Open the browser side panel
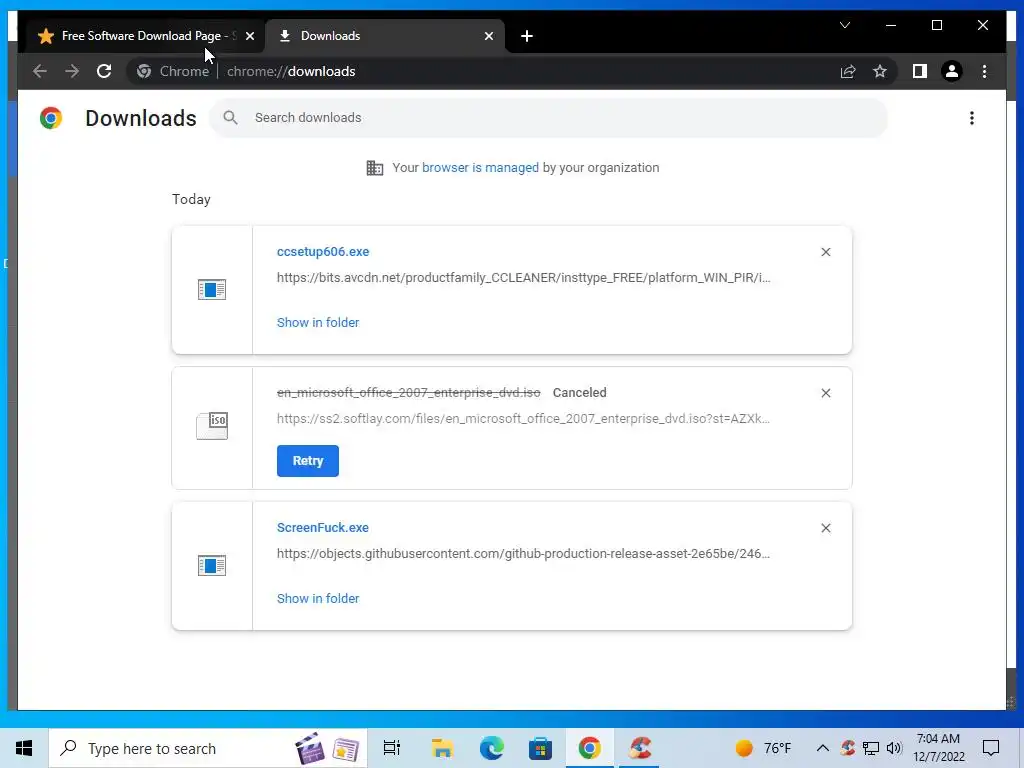This screenshot has width=1024, height=768. pos(920,71)
